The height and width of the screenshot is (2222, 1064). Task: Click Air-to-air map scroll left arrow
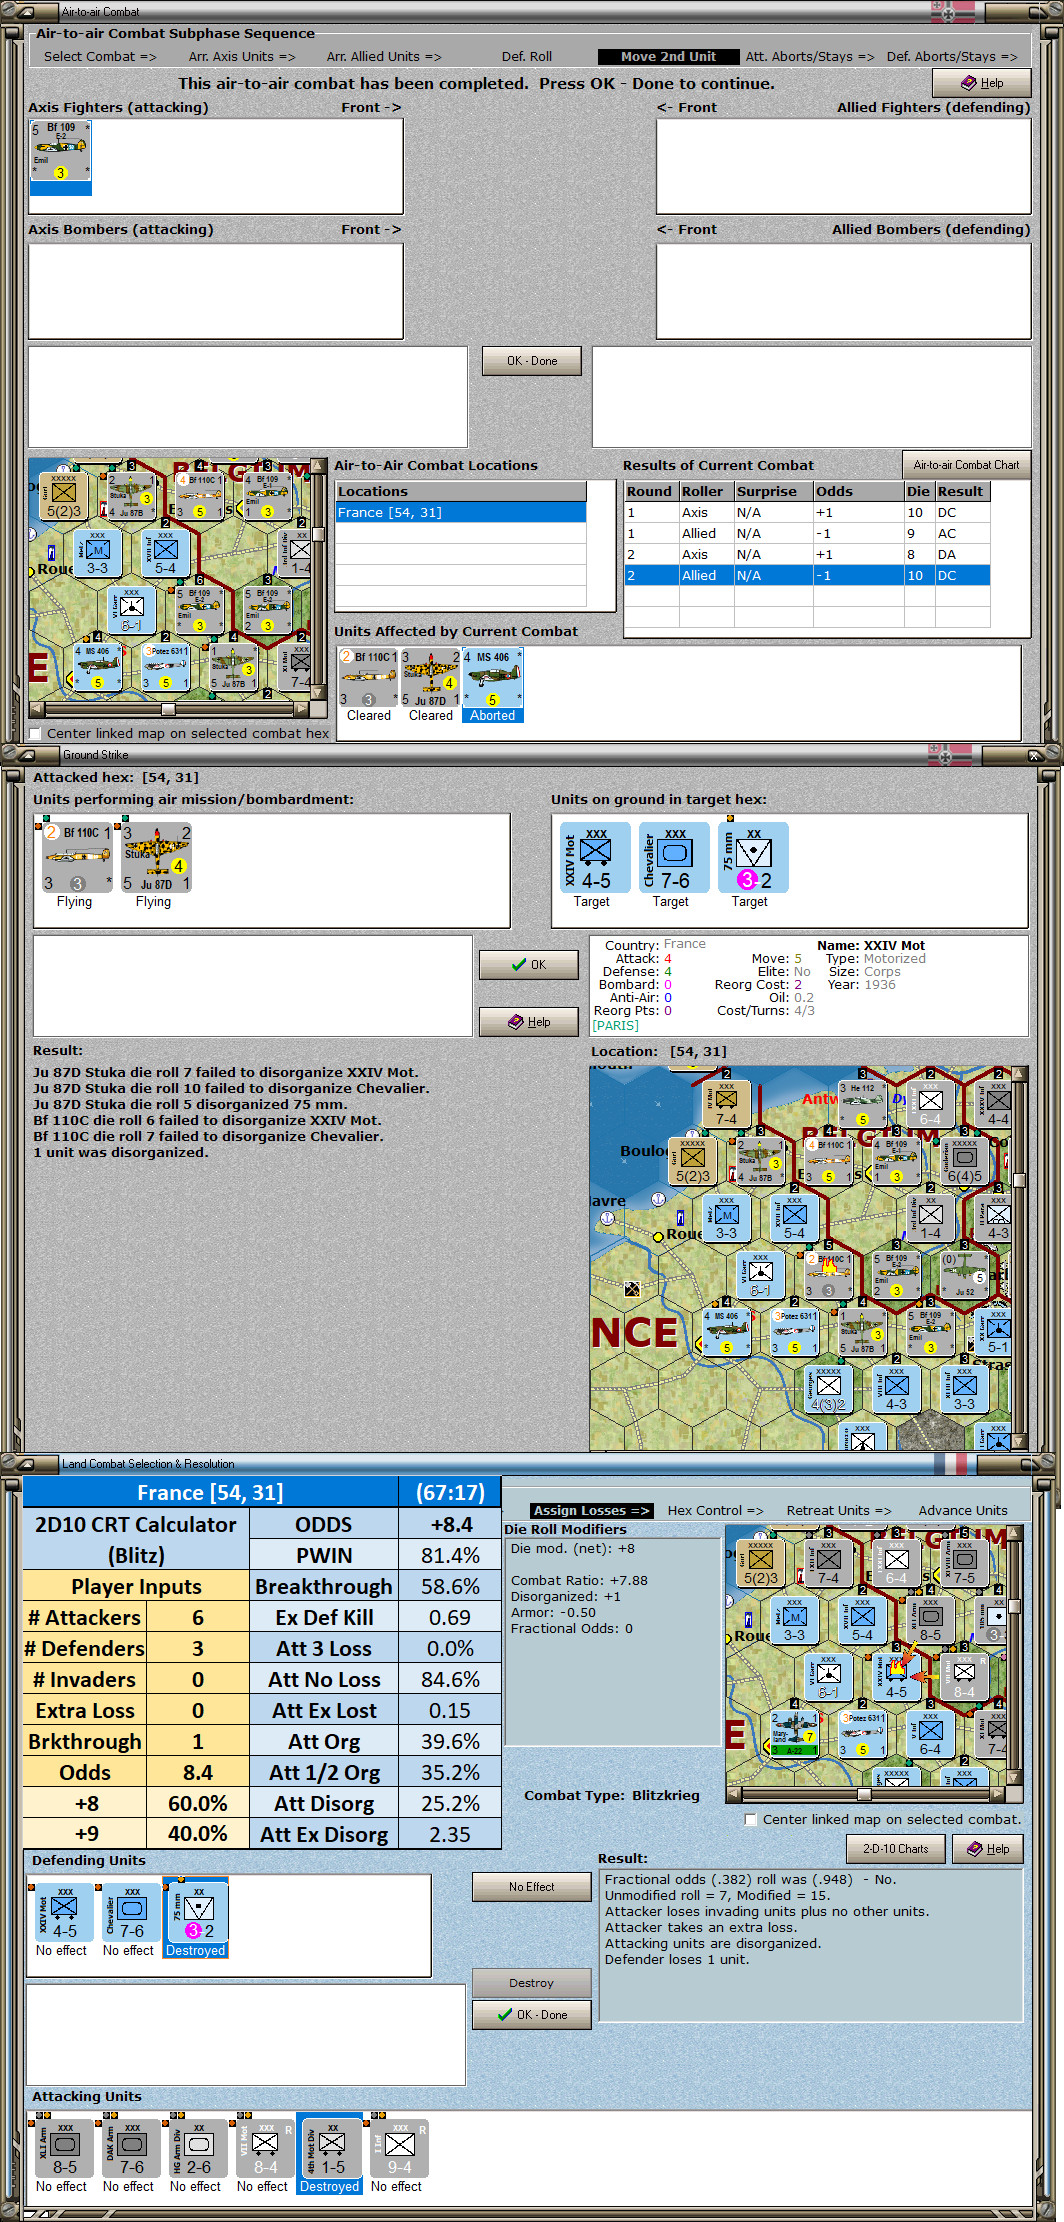(38, 709)
